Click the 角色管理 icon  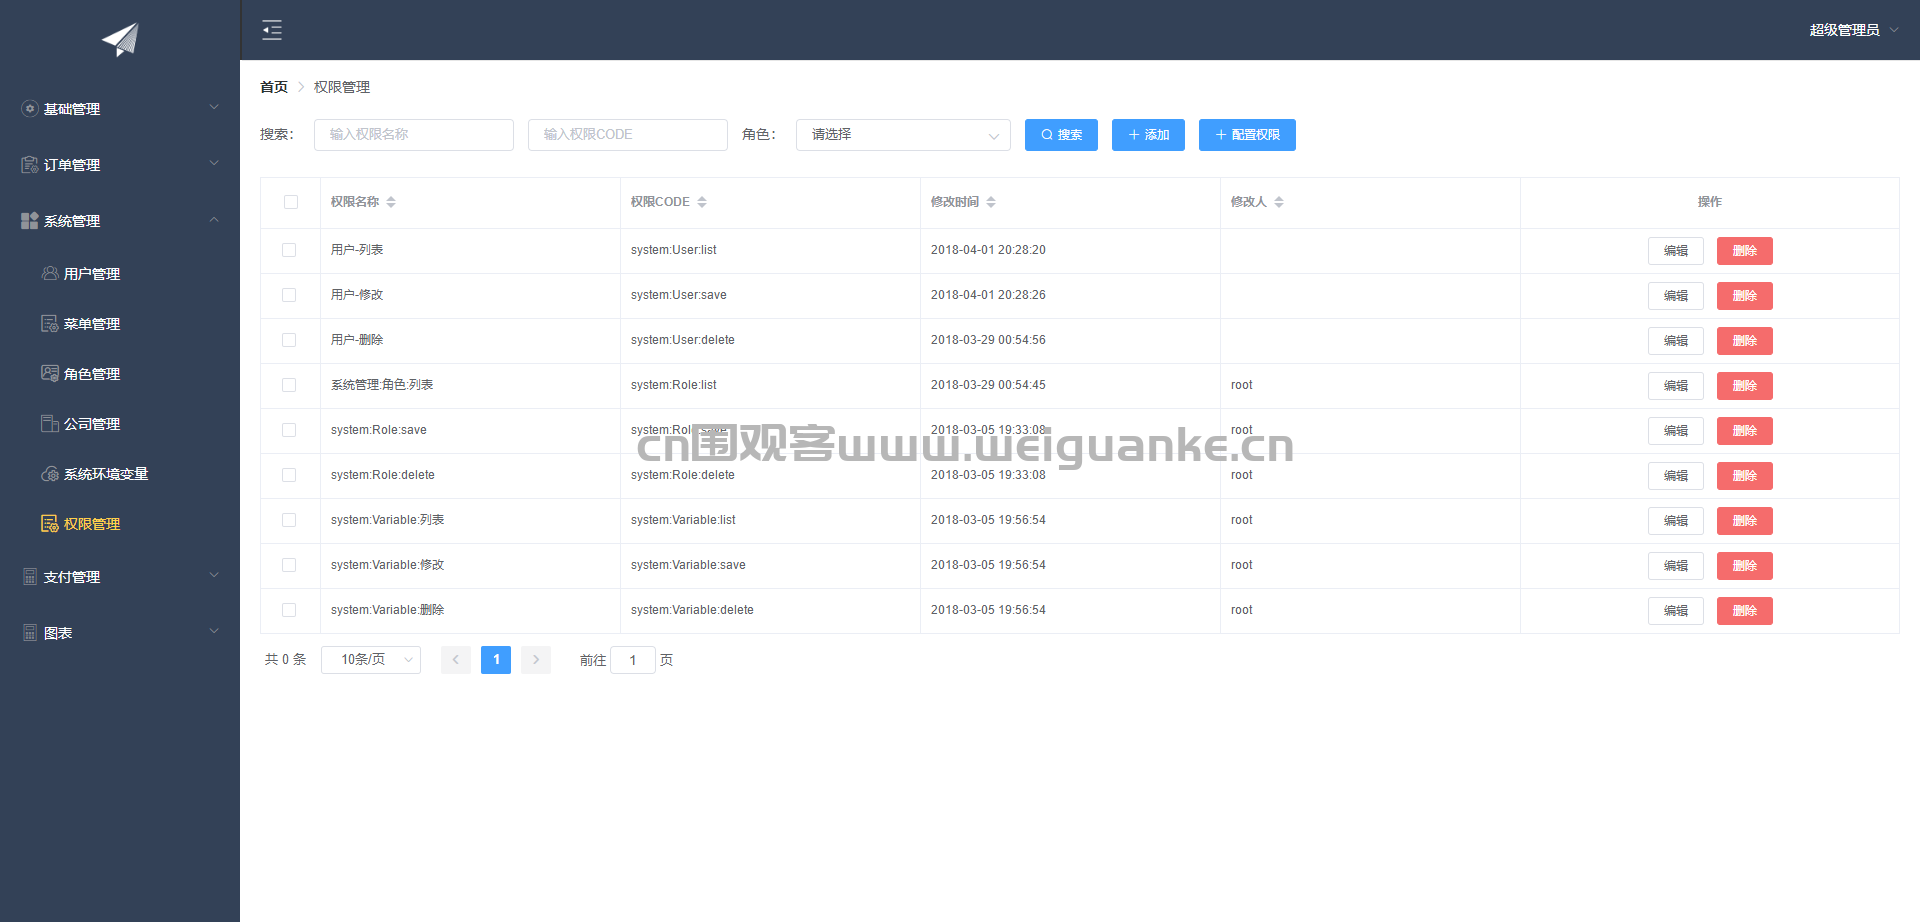[50, 374]
